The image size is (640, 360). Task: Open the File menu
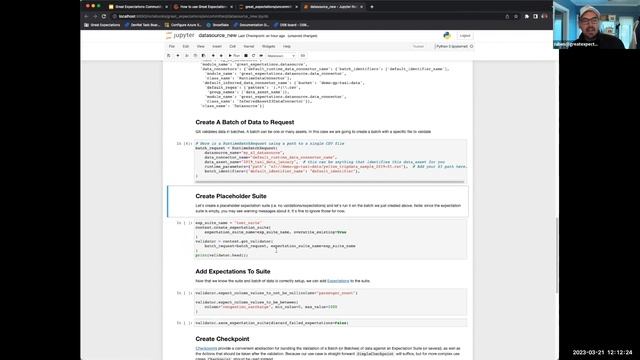tap(172, 47)
